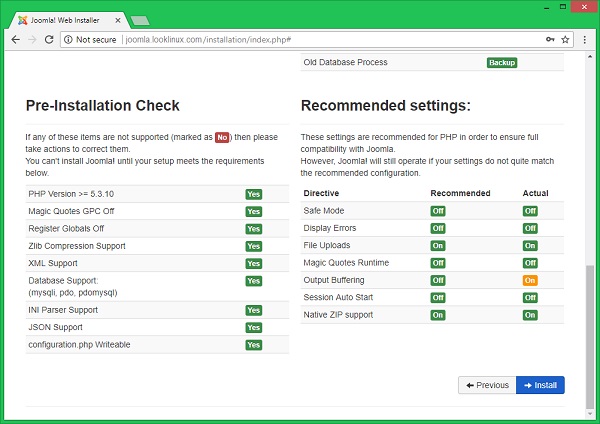Click the Recommended settings heading
This screenshot has height=424, width=600.
tap(386, 106)
